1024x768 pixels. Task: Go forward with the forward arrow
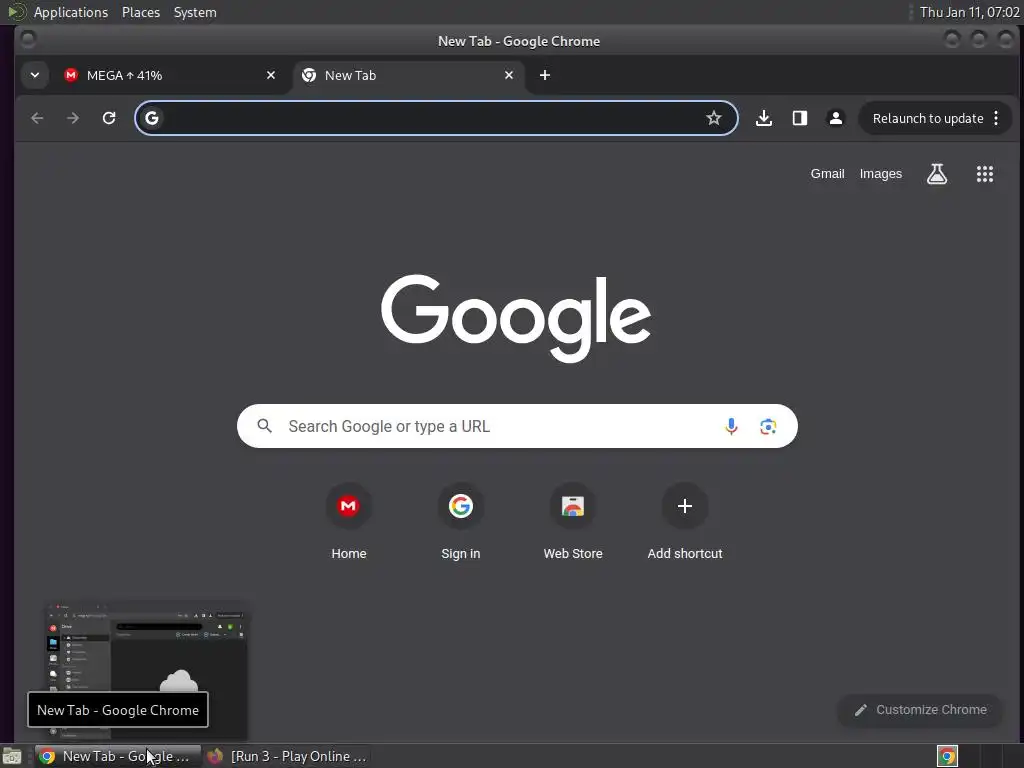point(73,118)
